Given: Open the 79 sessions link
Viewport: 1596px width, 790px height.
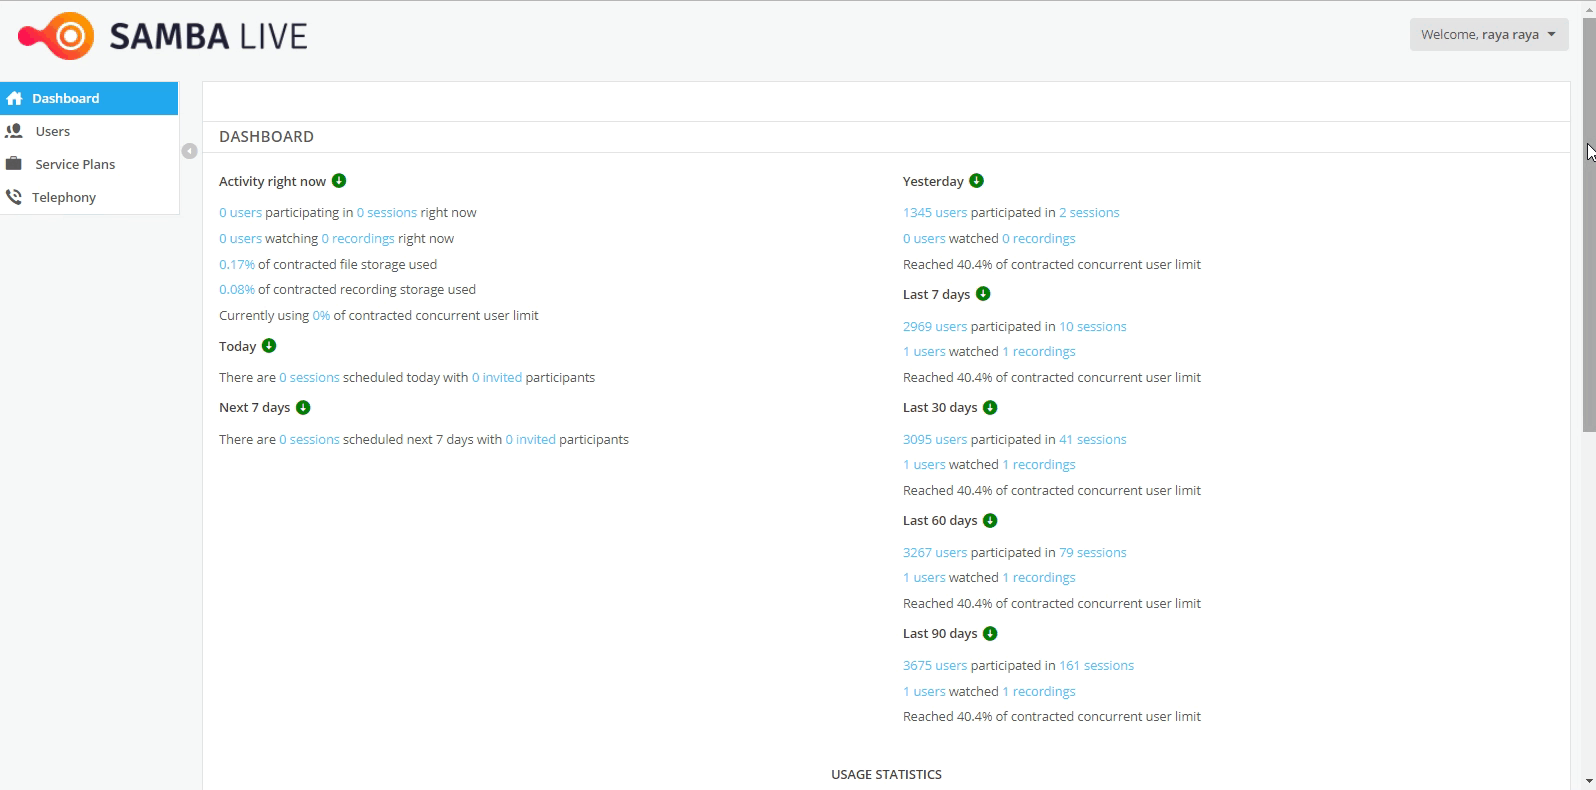Looking at the screenshot, I should (1093, 552).
